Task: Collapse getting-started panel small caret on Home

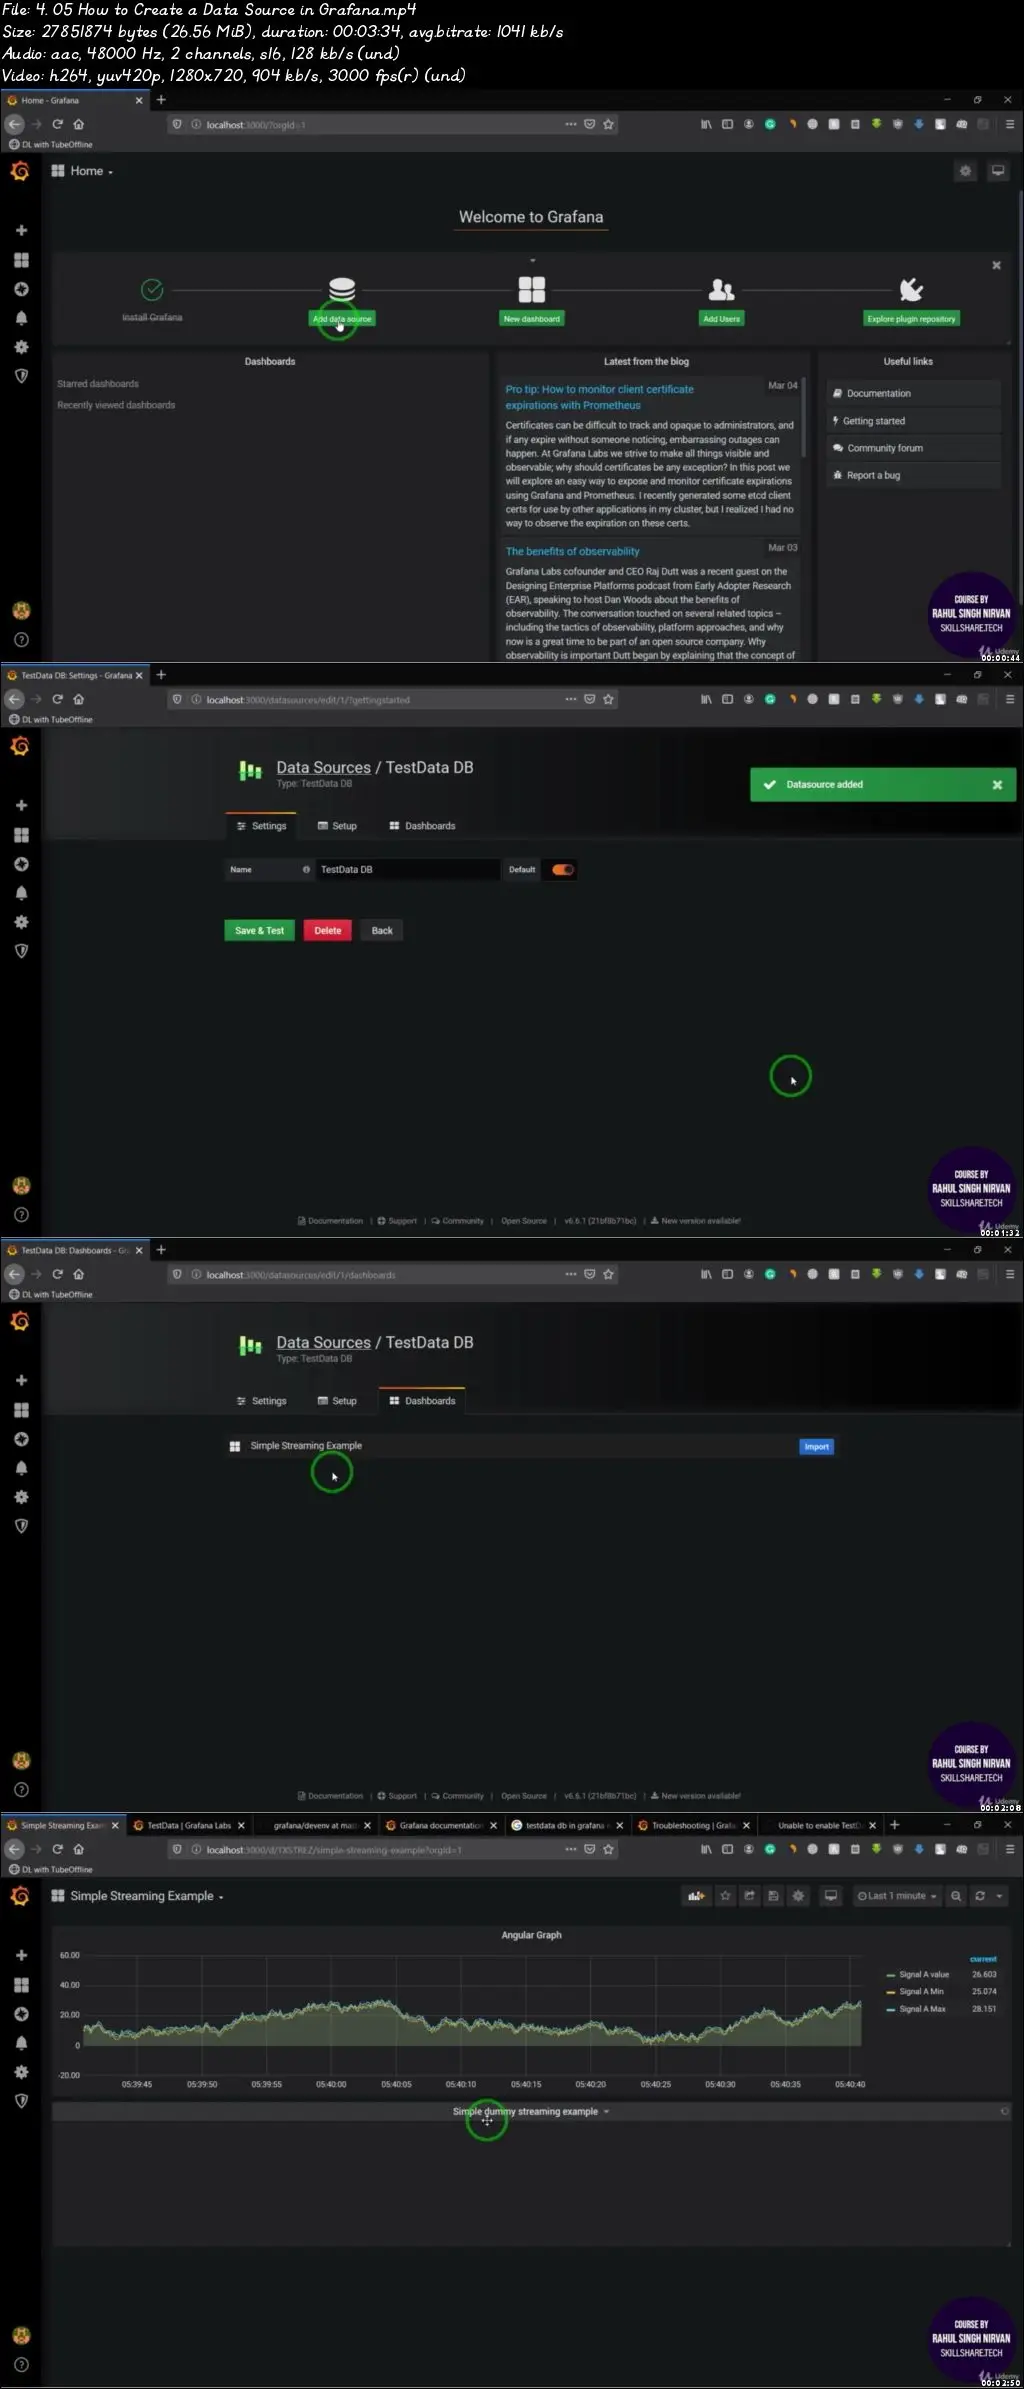Action: pyautogui.click(x=532, y=260)
